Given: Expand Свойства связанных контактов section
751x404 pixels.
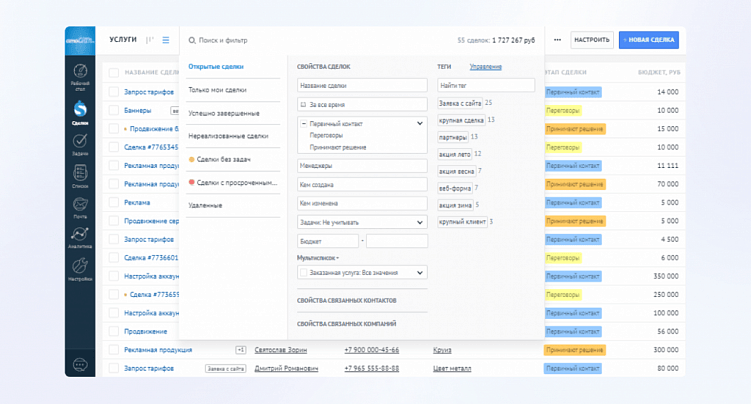Looking at the screenshot, I should click(347, 300).
